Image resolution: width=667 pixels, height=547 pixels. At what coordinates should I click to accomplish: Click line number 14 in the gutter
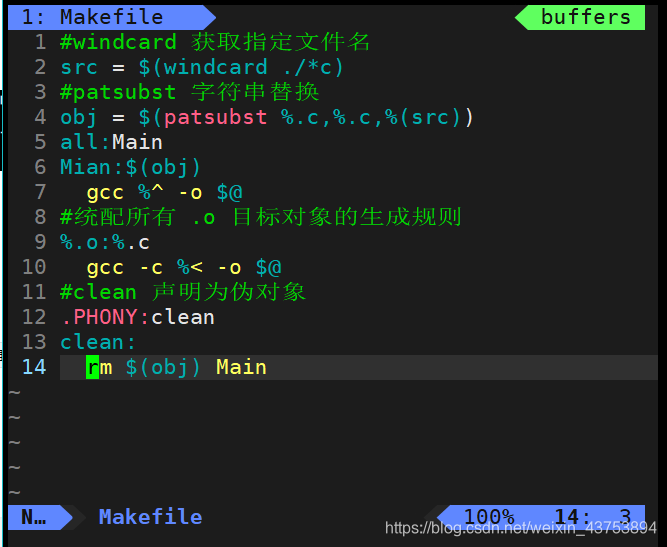point(34,367)
